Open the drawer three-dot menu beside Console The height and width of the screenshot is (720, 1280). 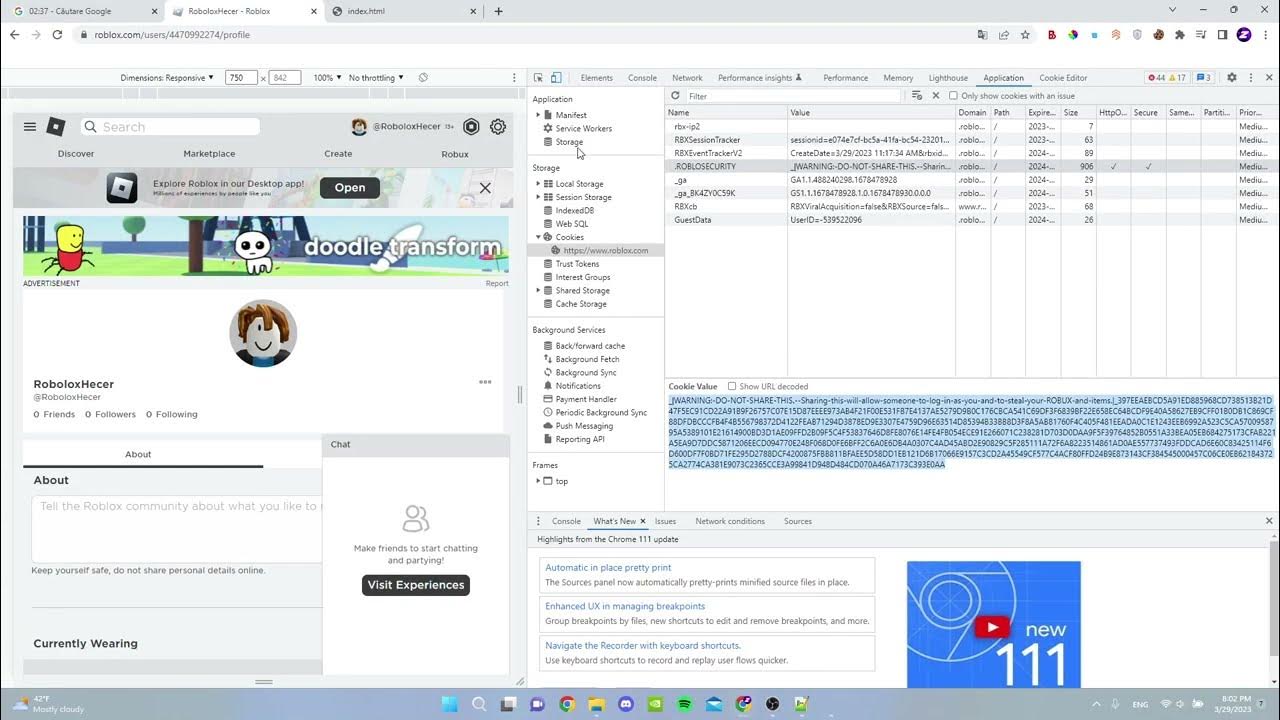(x=538, y=521)
